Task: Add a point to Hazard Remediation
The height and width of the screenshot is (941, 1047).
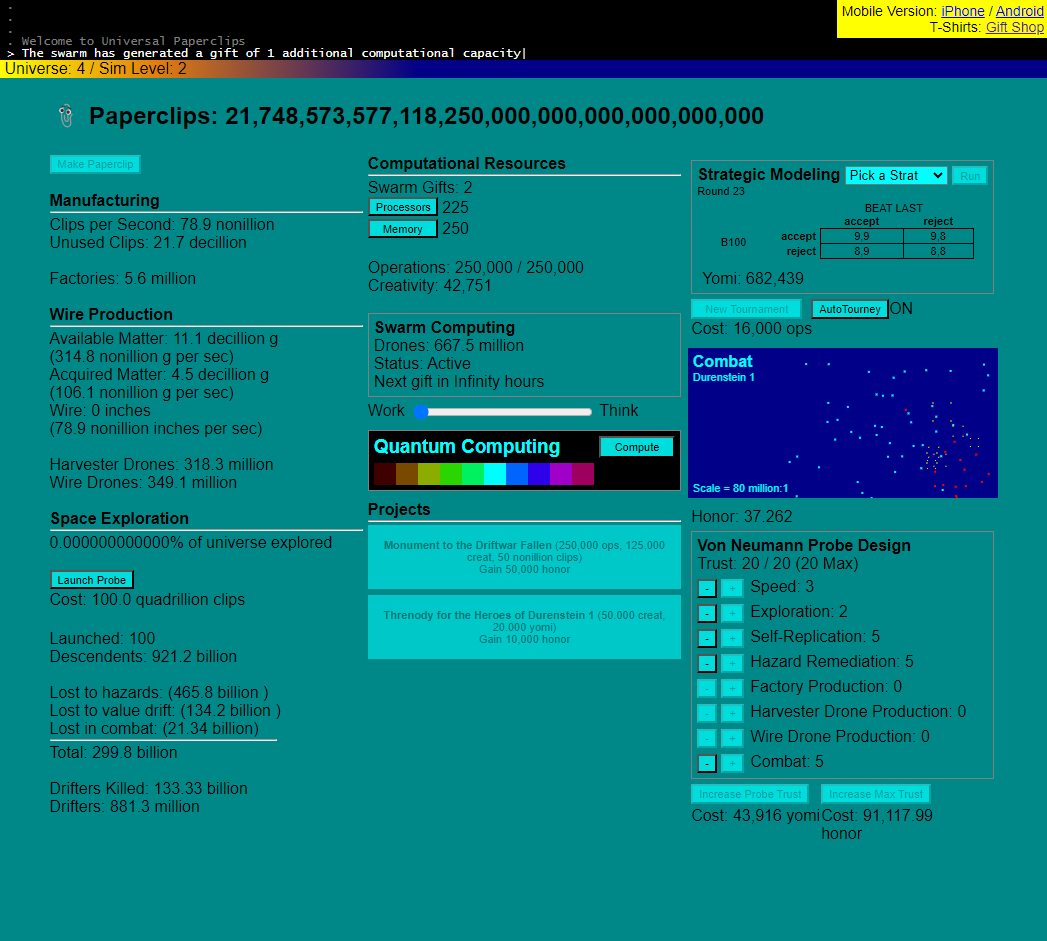Action: pyautogui.click(x=732, y=663)
